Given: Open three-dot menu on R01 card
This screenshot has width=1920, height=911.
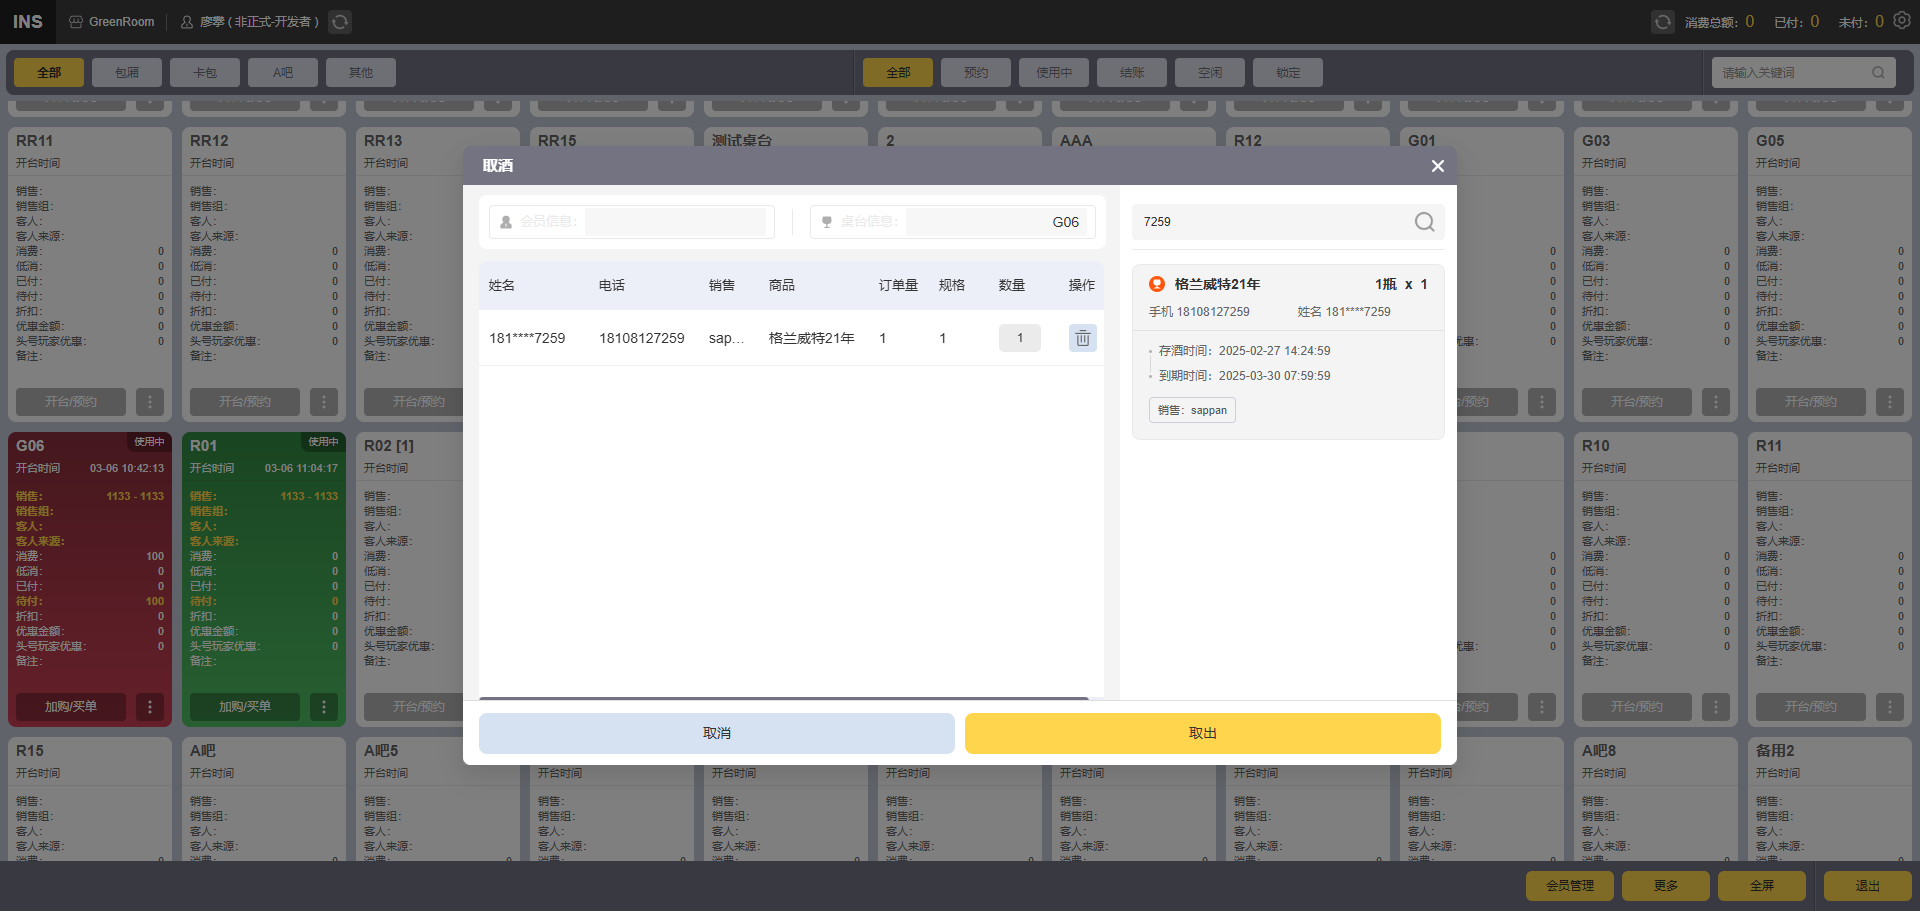Looking at the screenshot, I should click(x=324, y=707).
